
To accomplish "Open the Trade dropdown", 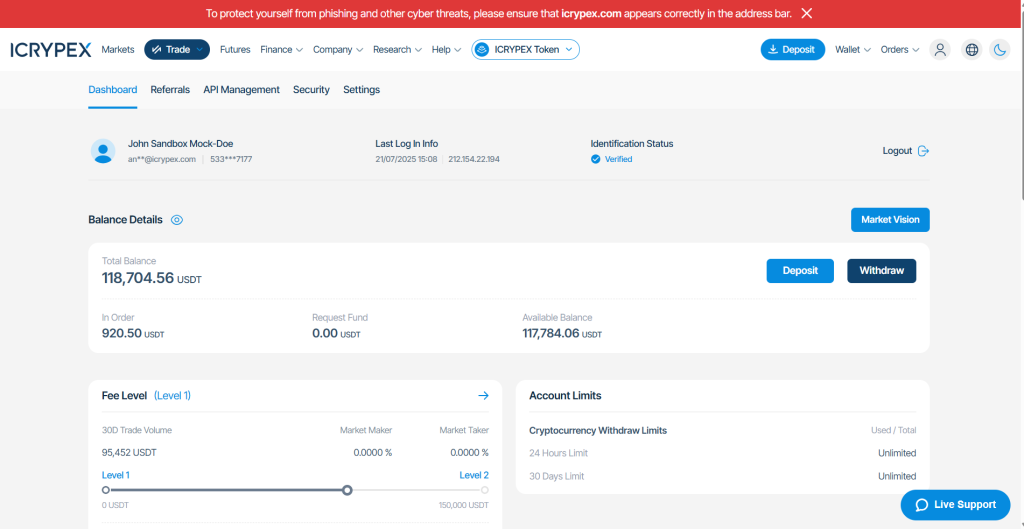I will pos(177,50).
